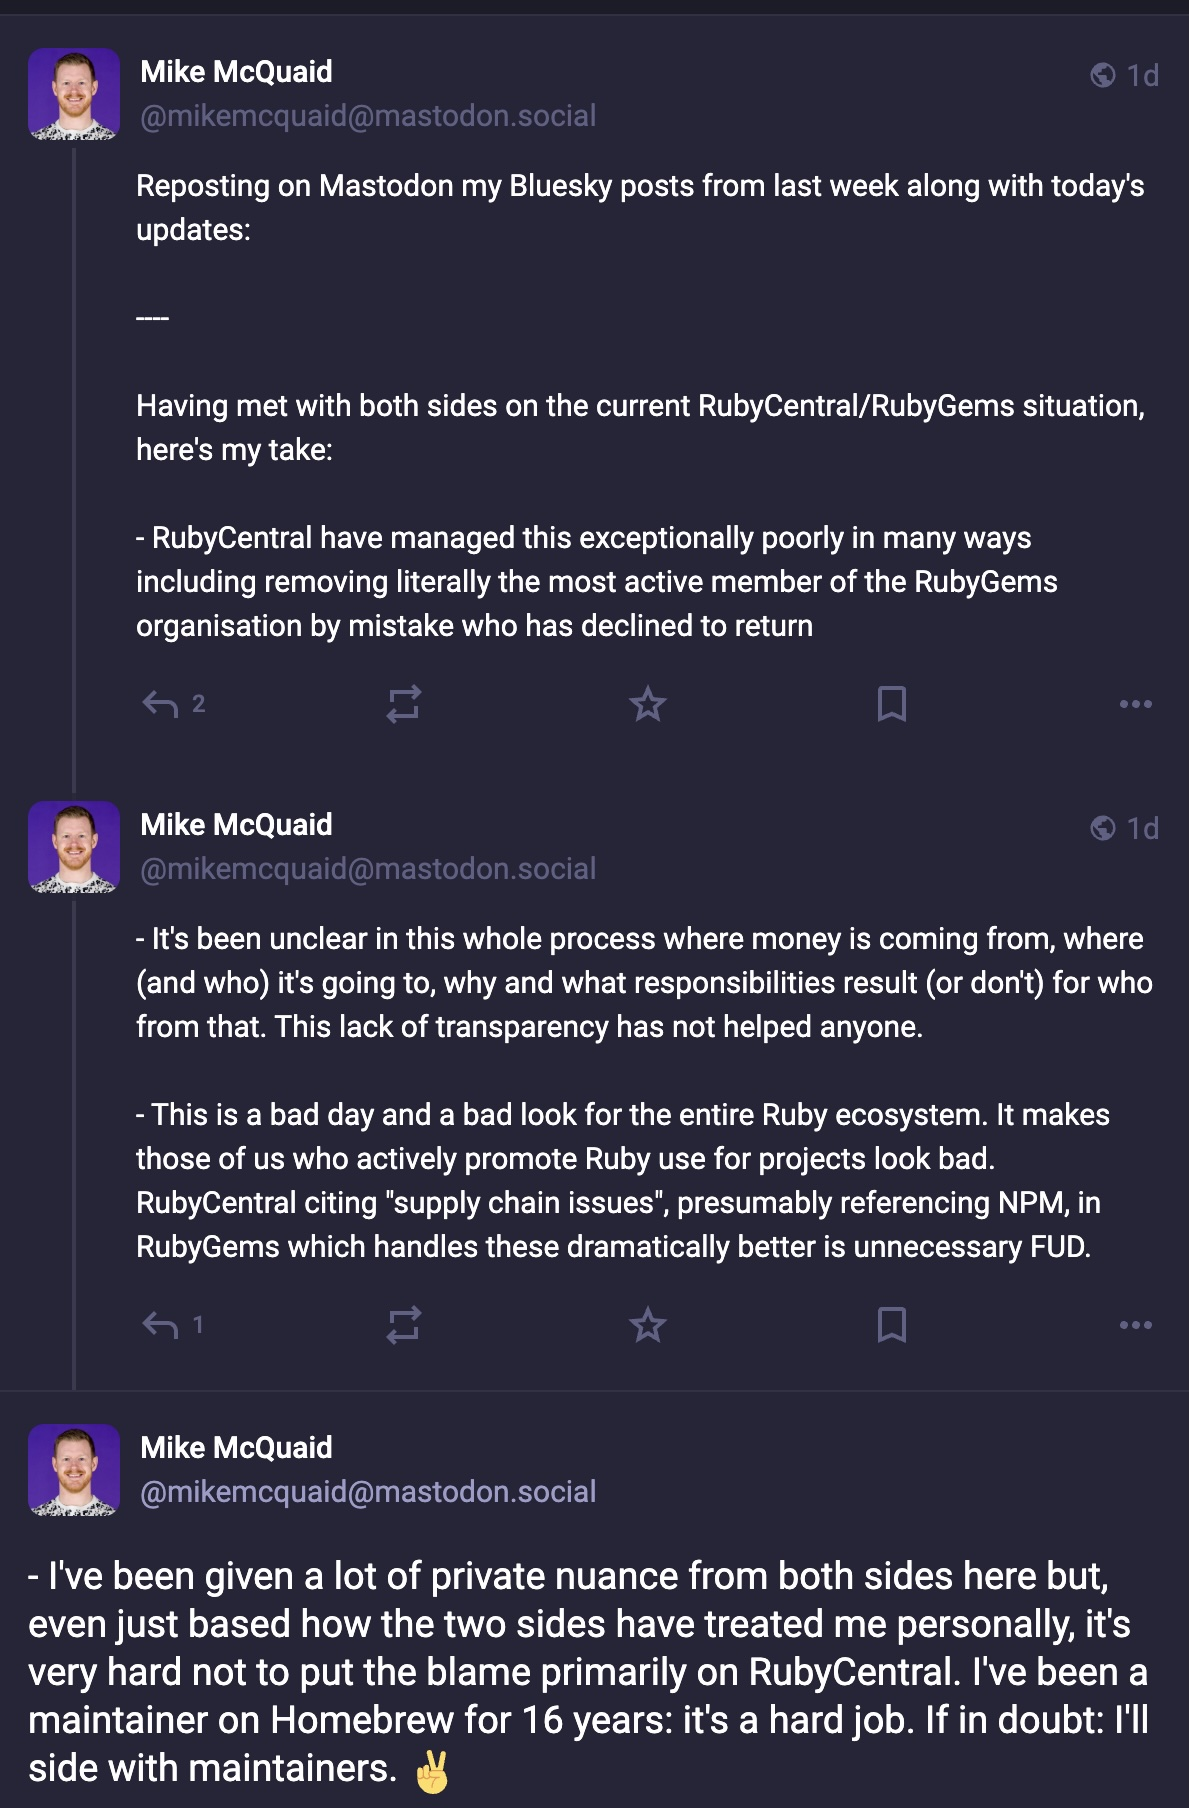Reply to the second post about transparency
This screenshot has width=1189, height=1808.
161,1326
